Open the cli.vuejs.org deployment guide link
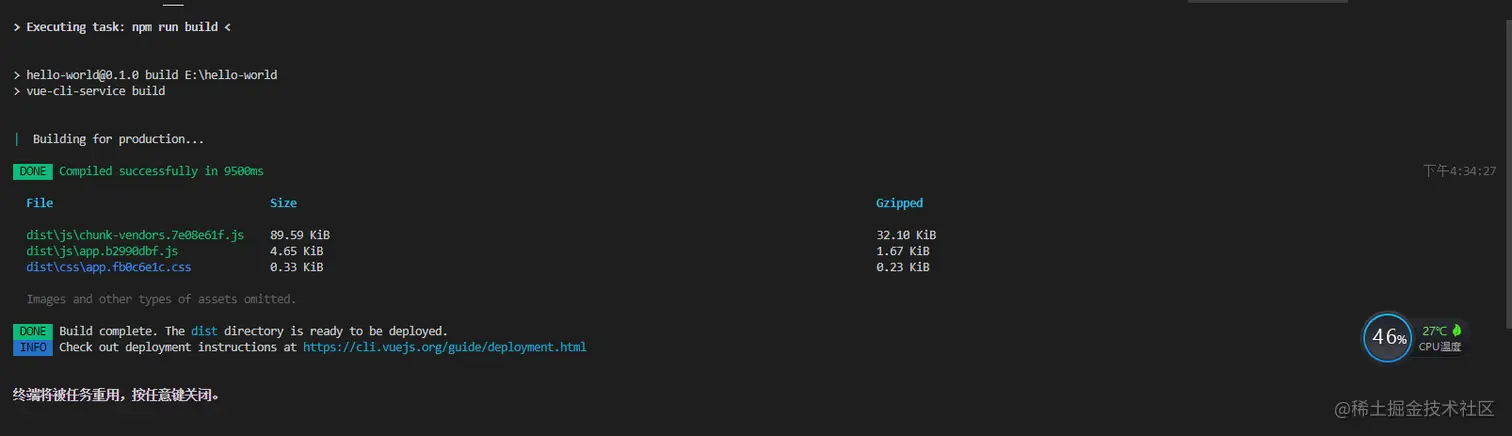Image resolution: width=1512 pixels, height=436 pixels. pos(444,347)
